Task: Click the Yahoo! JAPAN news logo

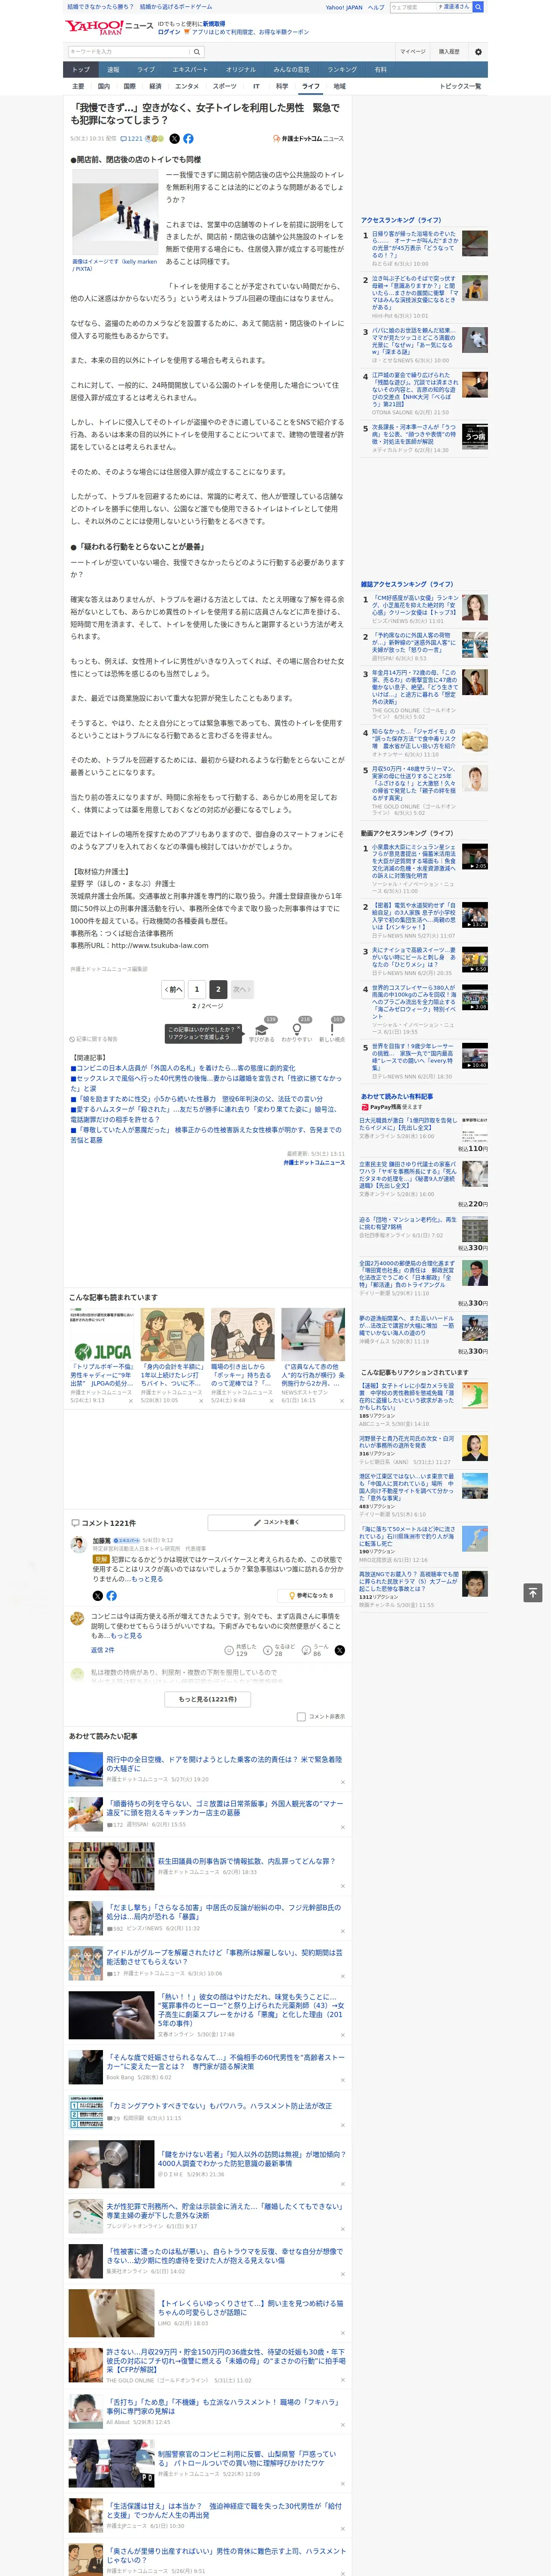Action: coord(109,27)
